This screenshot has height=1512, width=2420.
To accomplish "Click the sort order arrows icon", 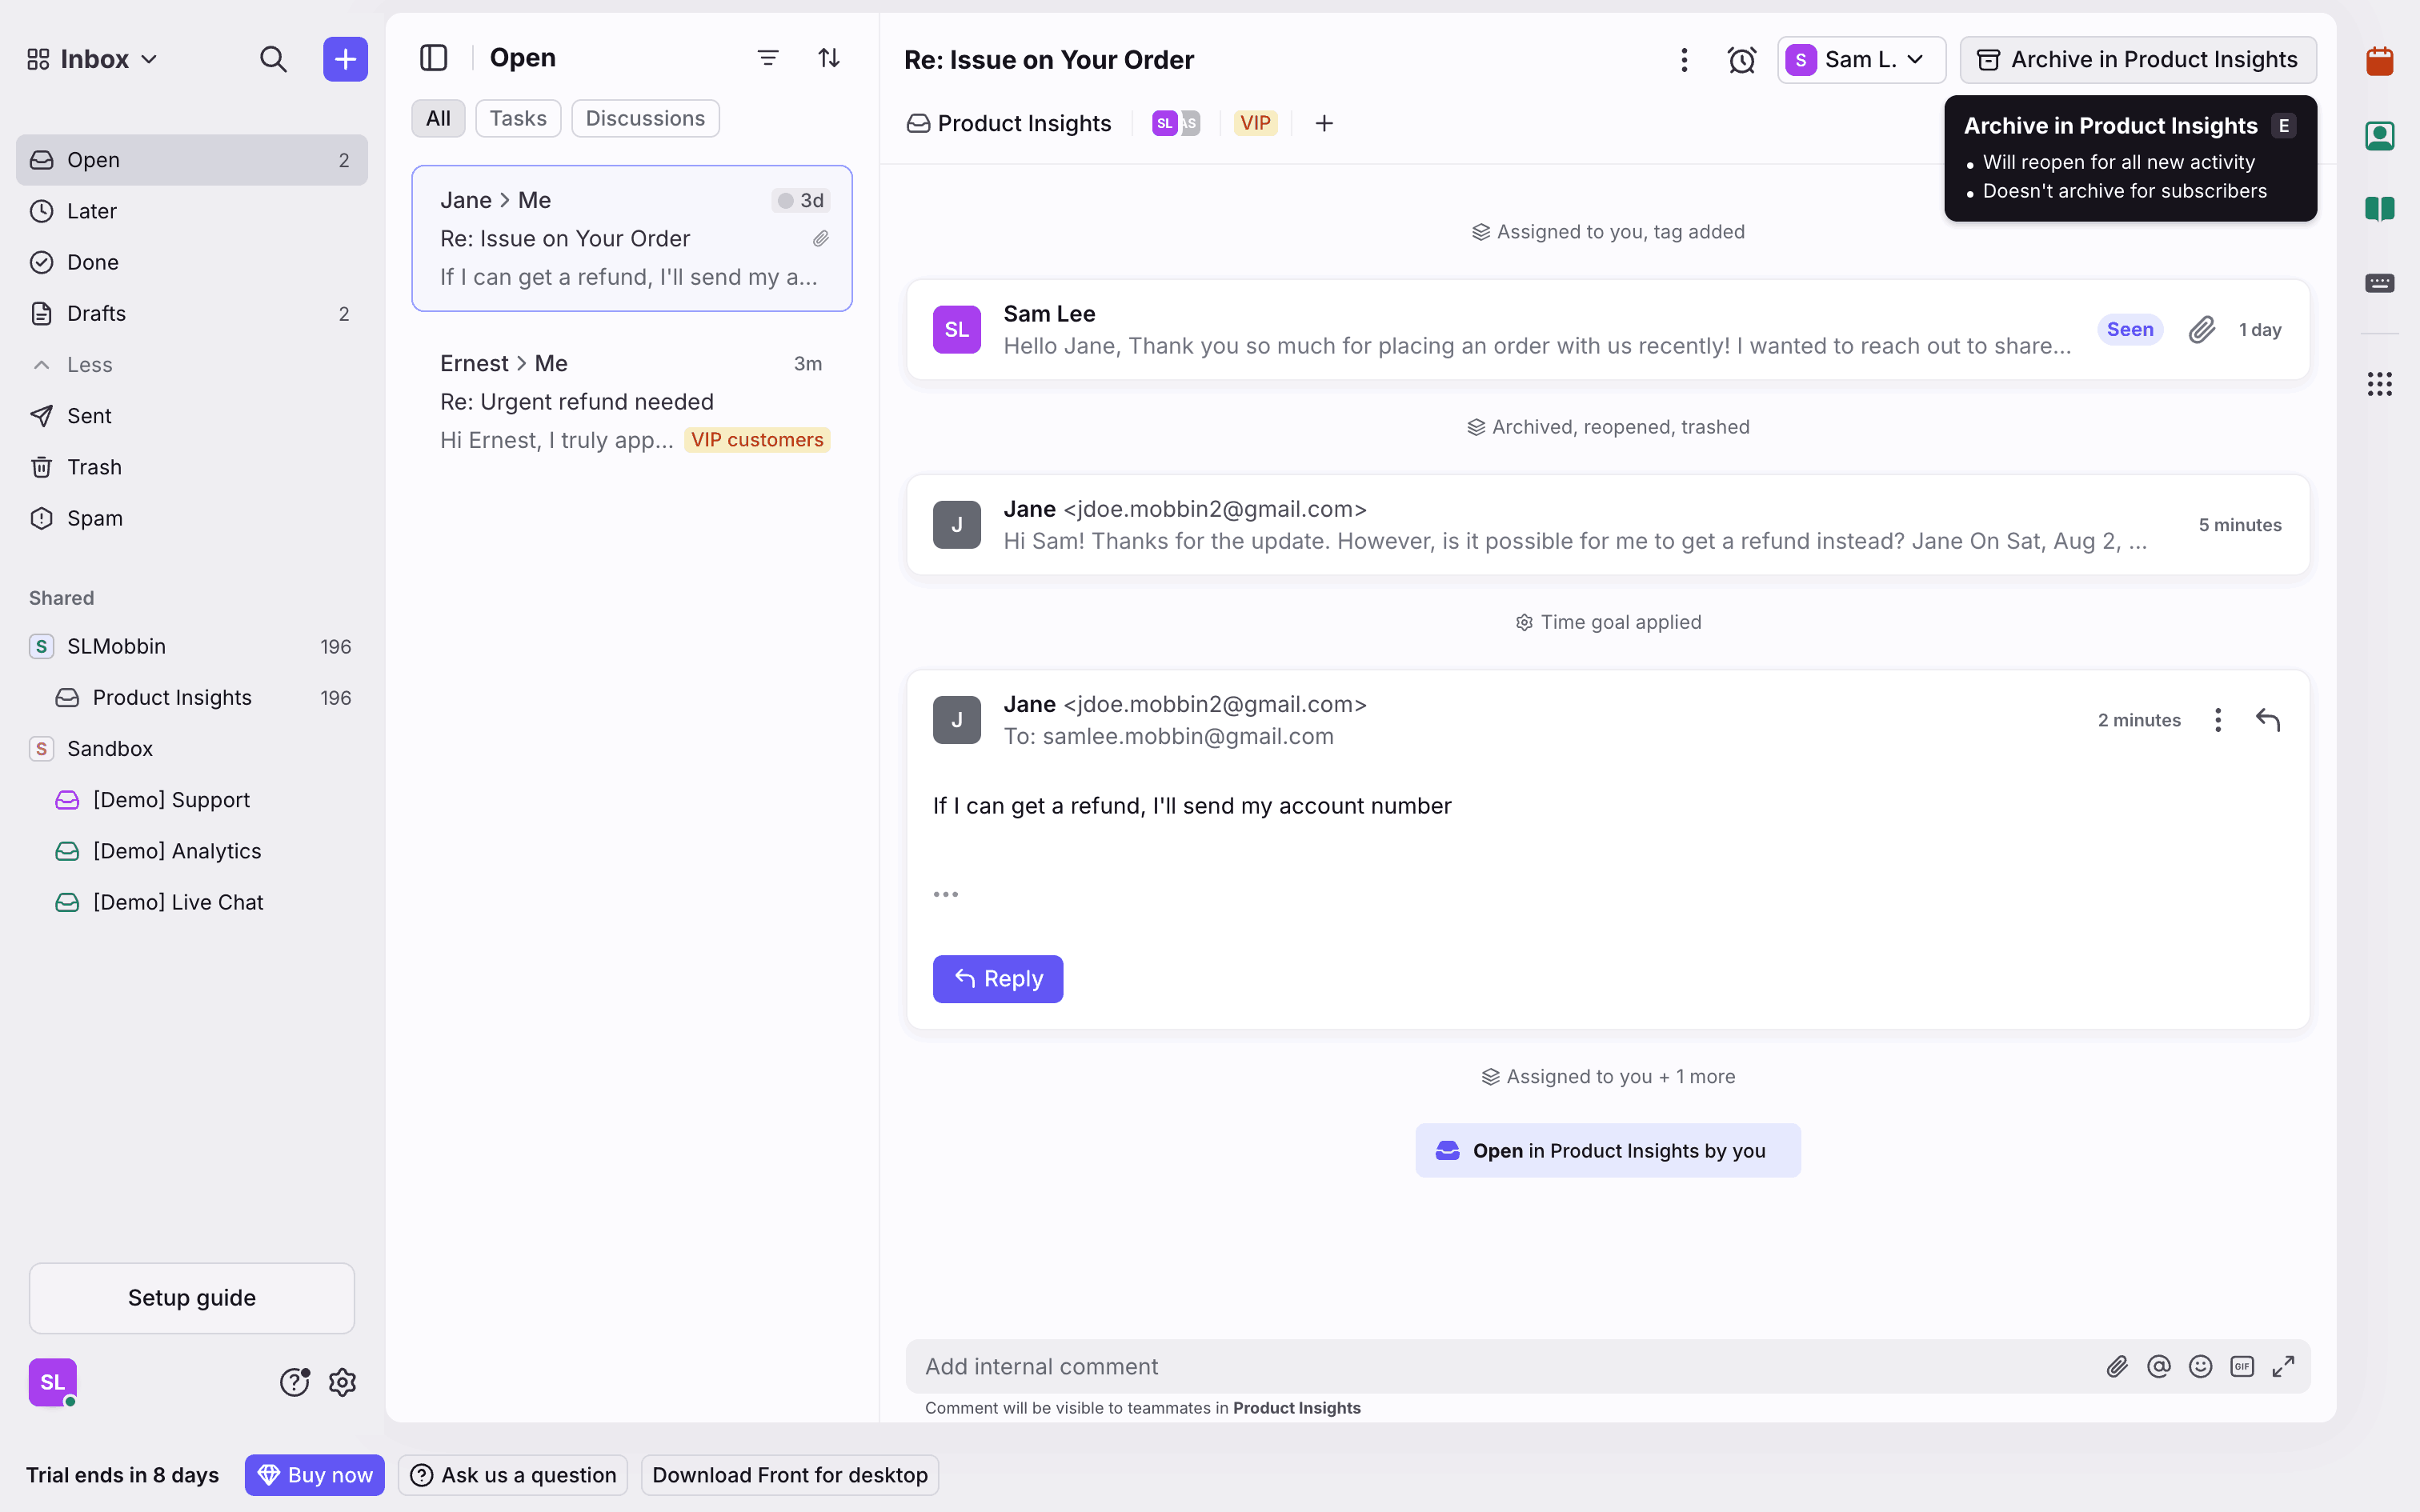I will [829, 58].
